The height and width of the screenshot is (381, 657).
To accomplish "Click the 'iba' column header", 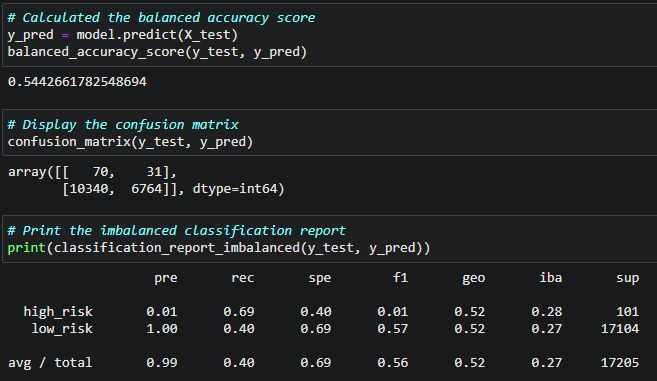I will tap(551, 277).
